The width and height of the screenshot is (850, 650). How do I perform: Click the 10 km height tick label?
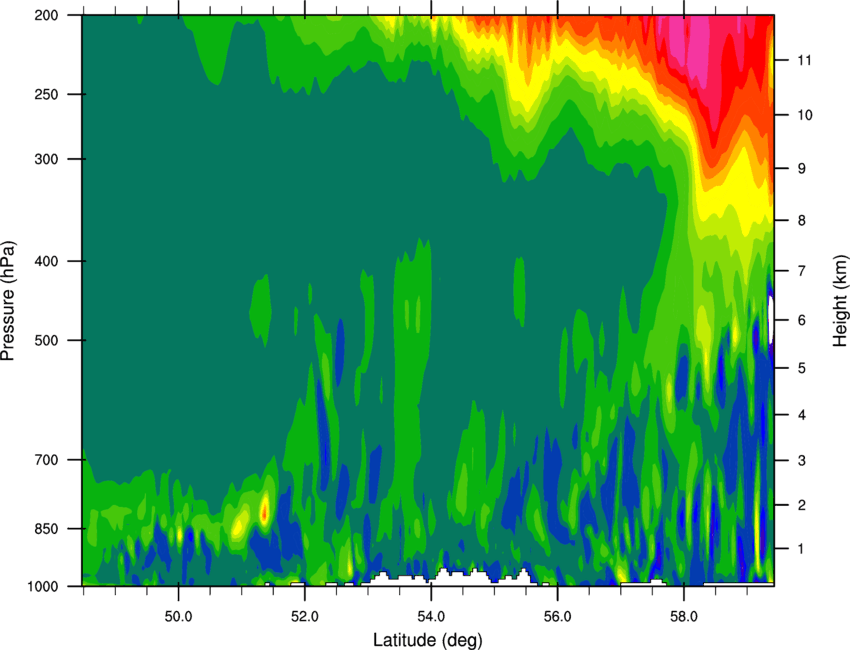coord(805,115)
